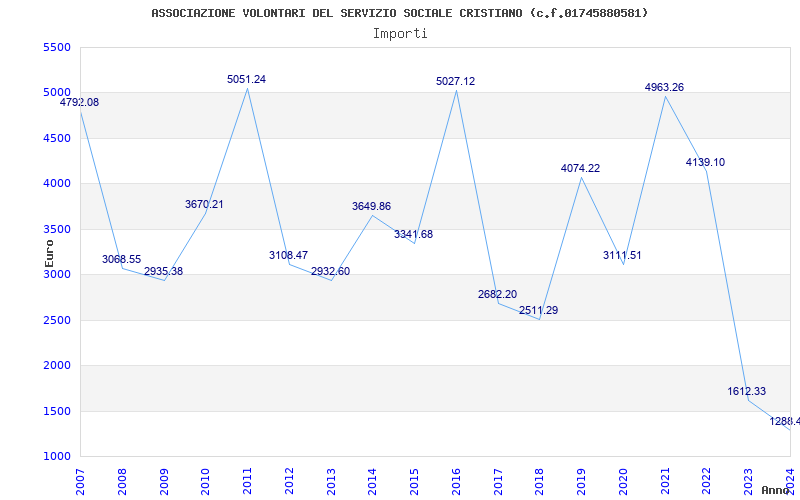800x500 pixels.
Task: Click the 1500 y-axis tick label
Action: (x=57, y=411)
